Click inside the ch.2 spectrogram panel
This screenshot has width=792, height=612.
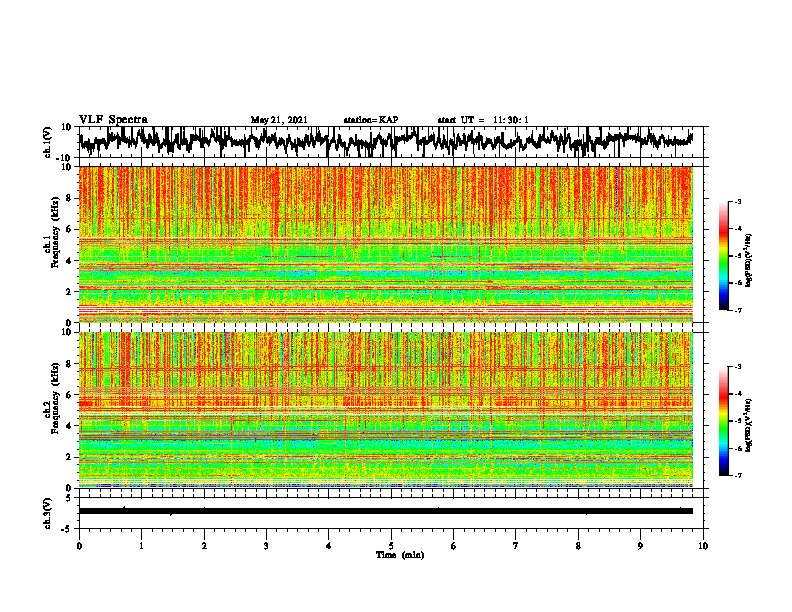tap(386, 410)
